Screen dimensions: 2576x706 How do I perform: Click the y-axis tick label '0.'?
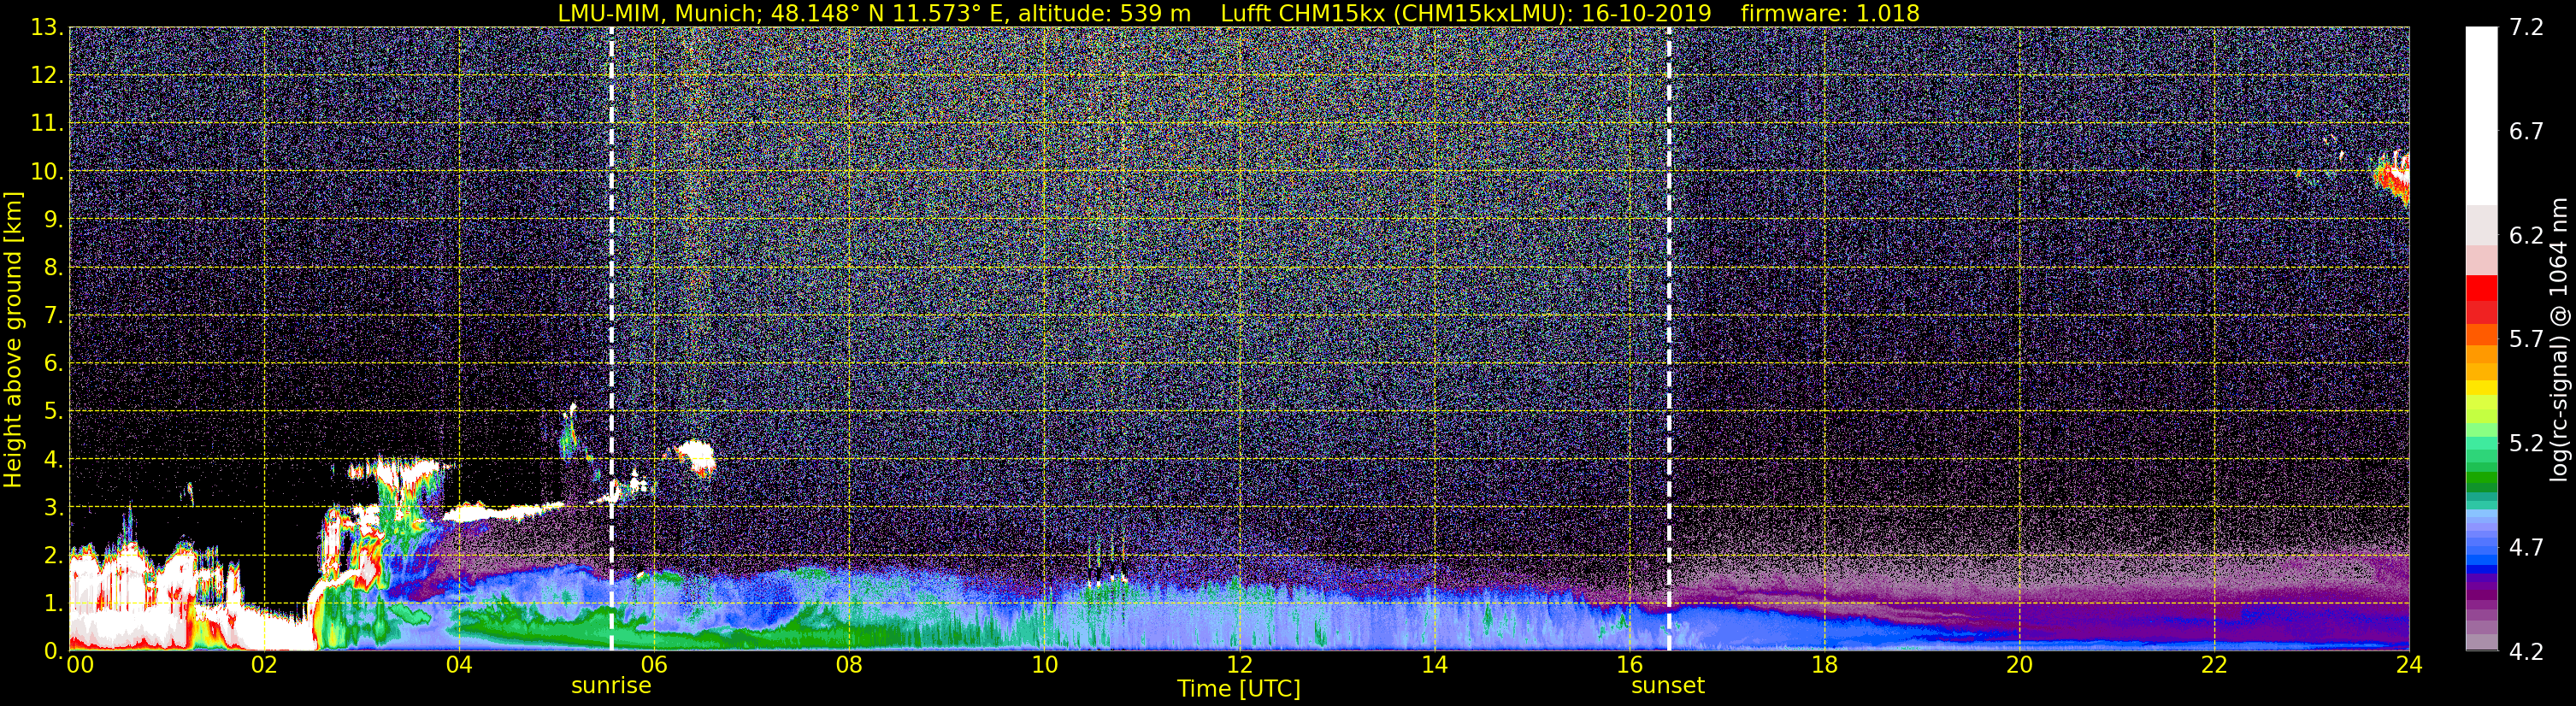(53, 651)
